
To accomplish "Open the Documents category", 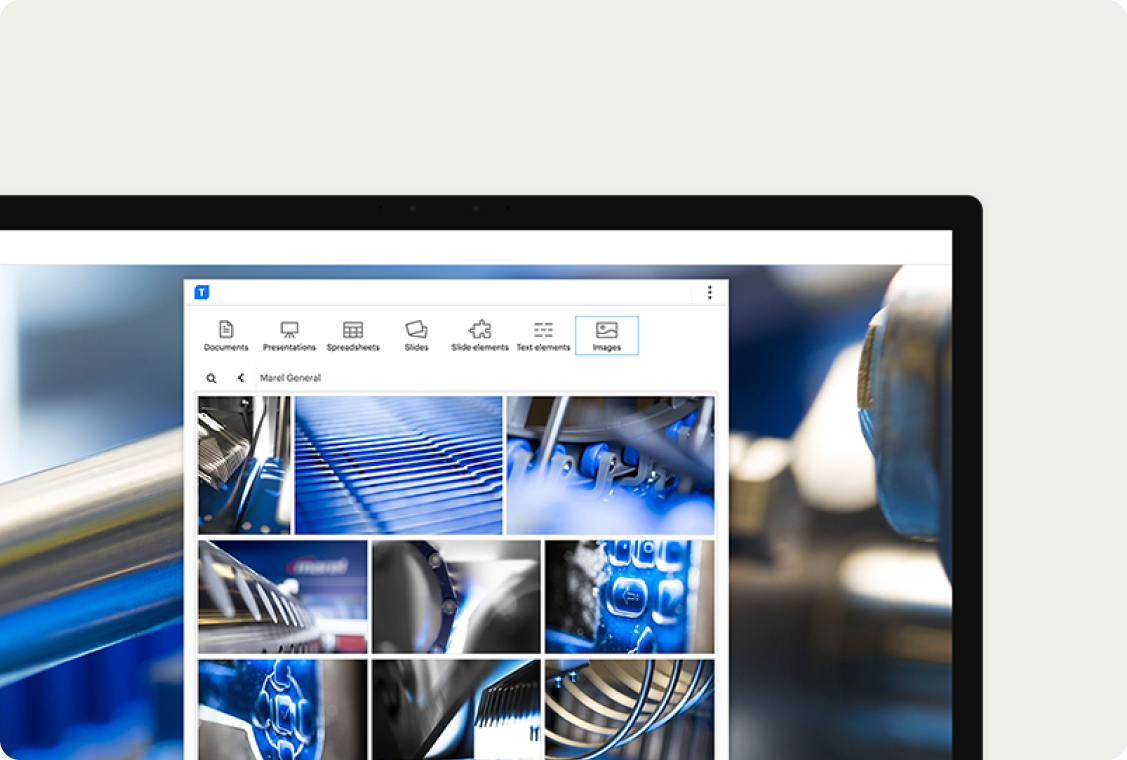I will 226,336.
